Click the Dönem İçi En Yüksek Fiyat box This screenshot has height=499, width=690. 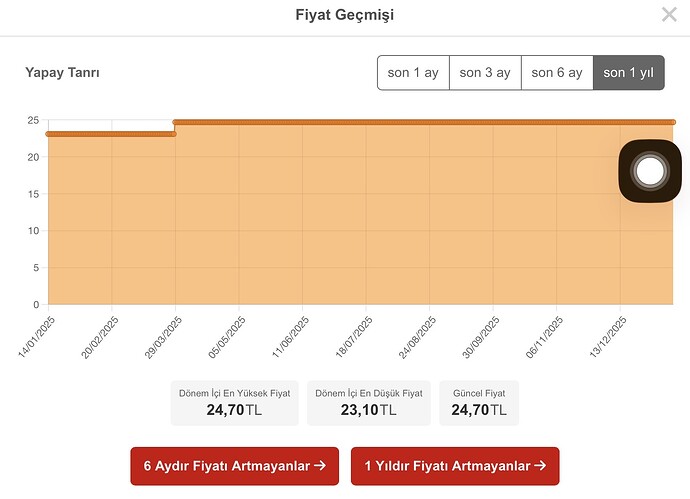pyautogui.click(x=234, y=402)
